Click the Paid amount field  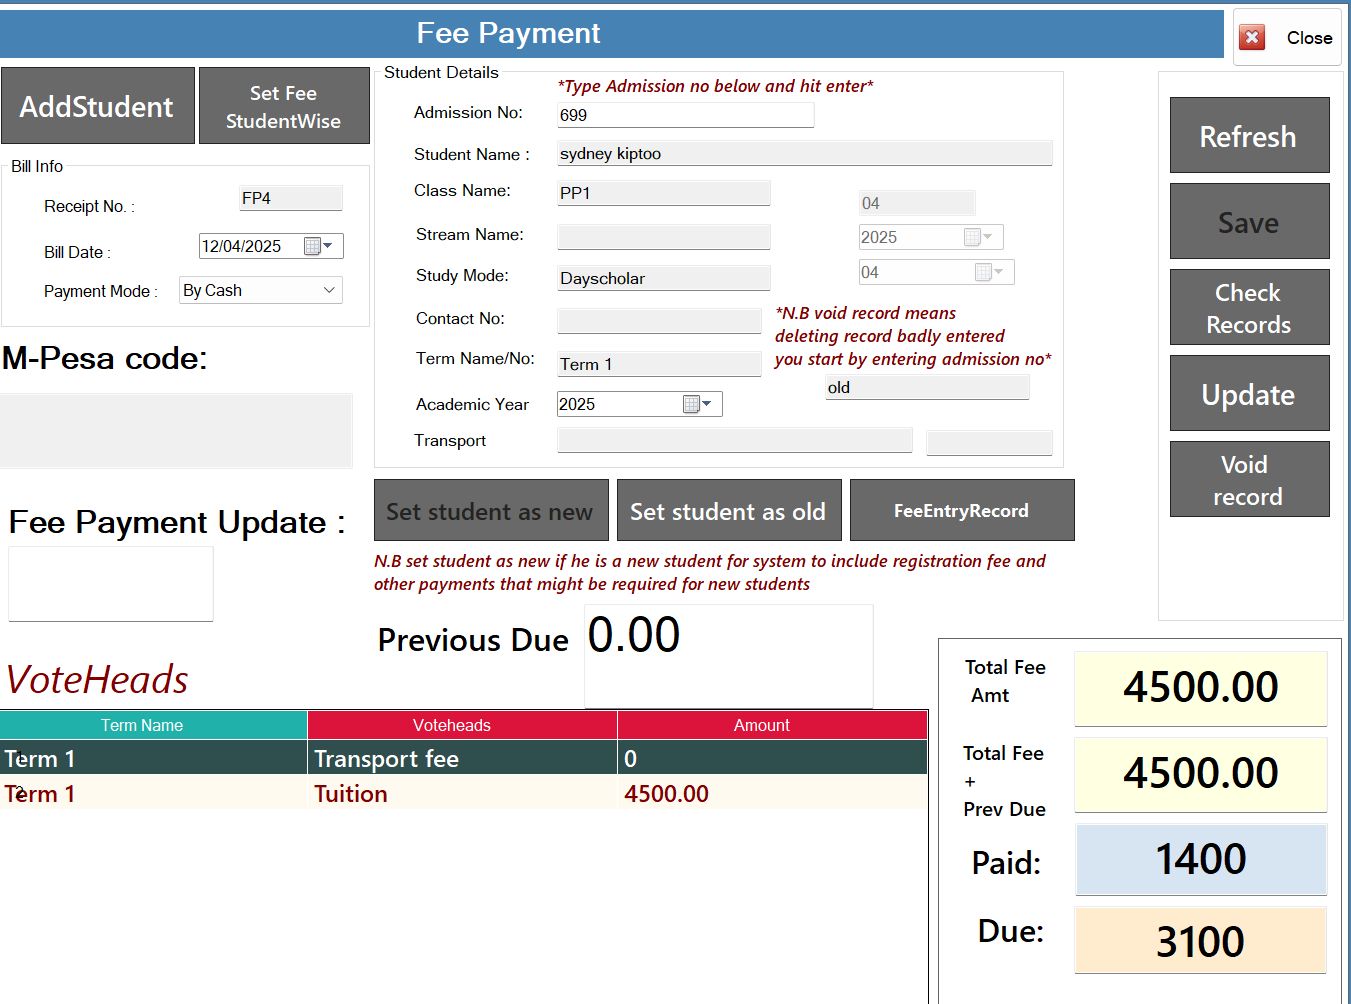1201,859
